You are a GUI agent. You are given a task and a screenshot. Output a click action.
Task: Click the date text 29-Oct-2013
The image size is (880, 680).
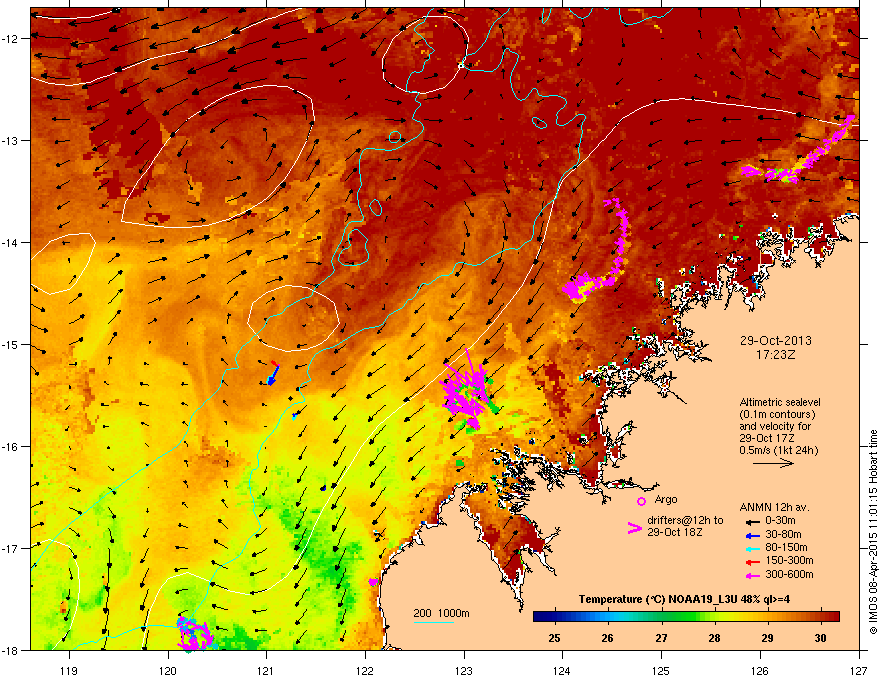click(x=776, y=341)
